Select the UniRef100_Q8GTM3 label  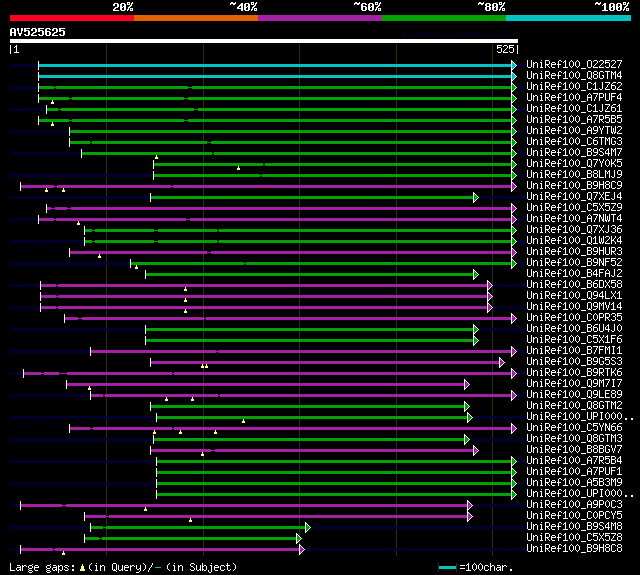pos(574,439)
